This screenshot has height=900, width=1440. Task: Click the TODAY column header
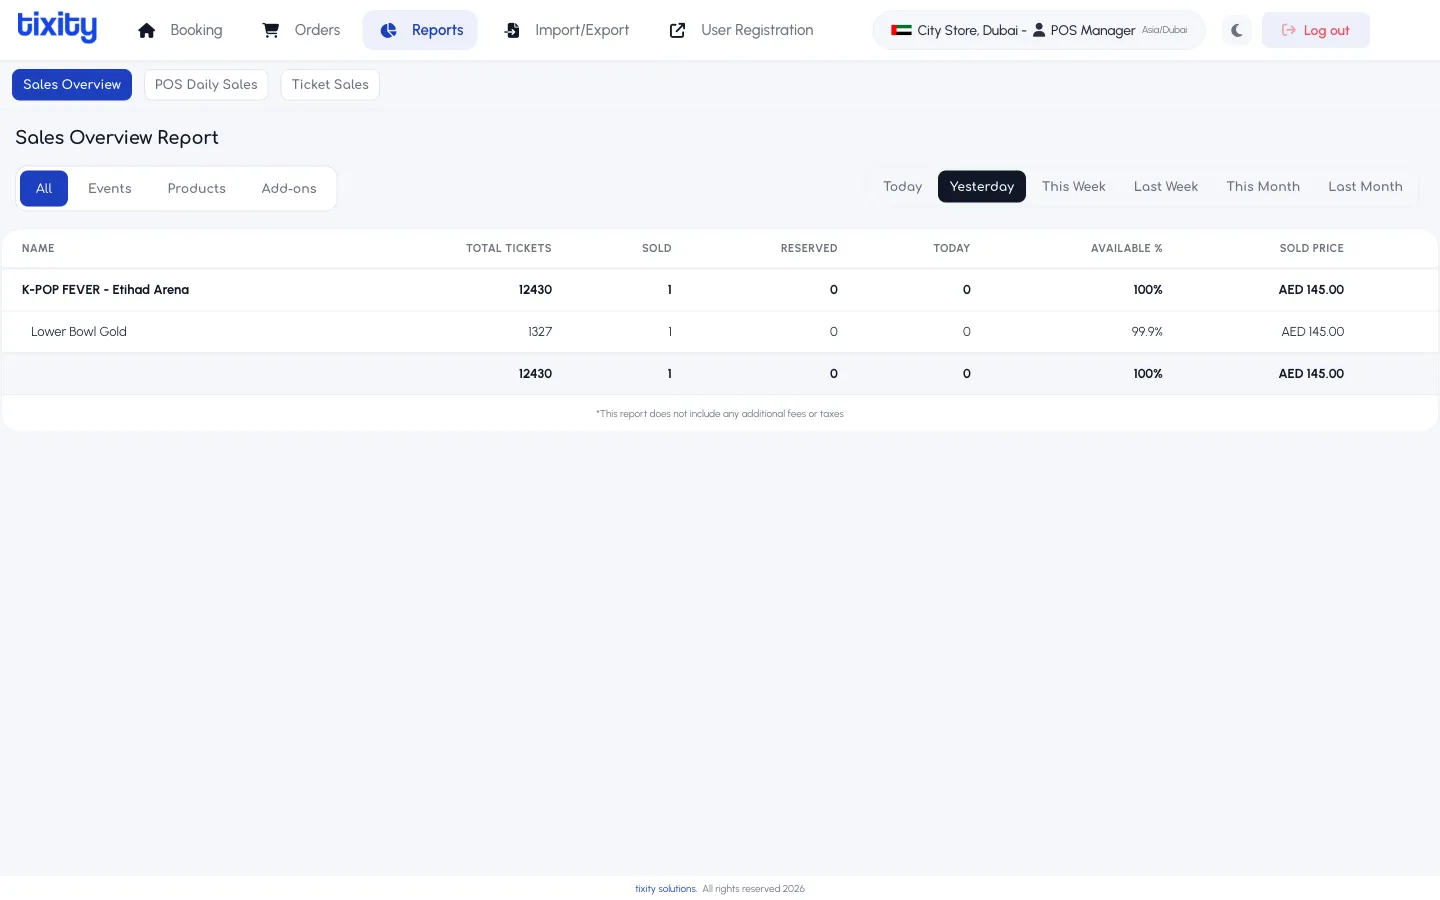click(x=952, y=248)
